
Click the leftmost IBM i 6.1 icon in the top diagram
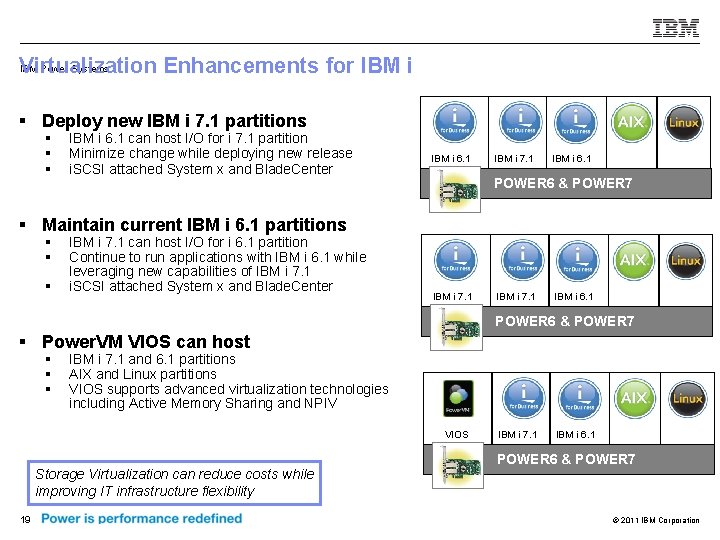tap(455, 123)
